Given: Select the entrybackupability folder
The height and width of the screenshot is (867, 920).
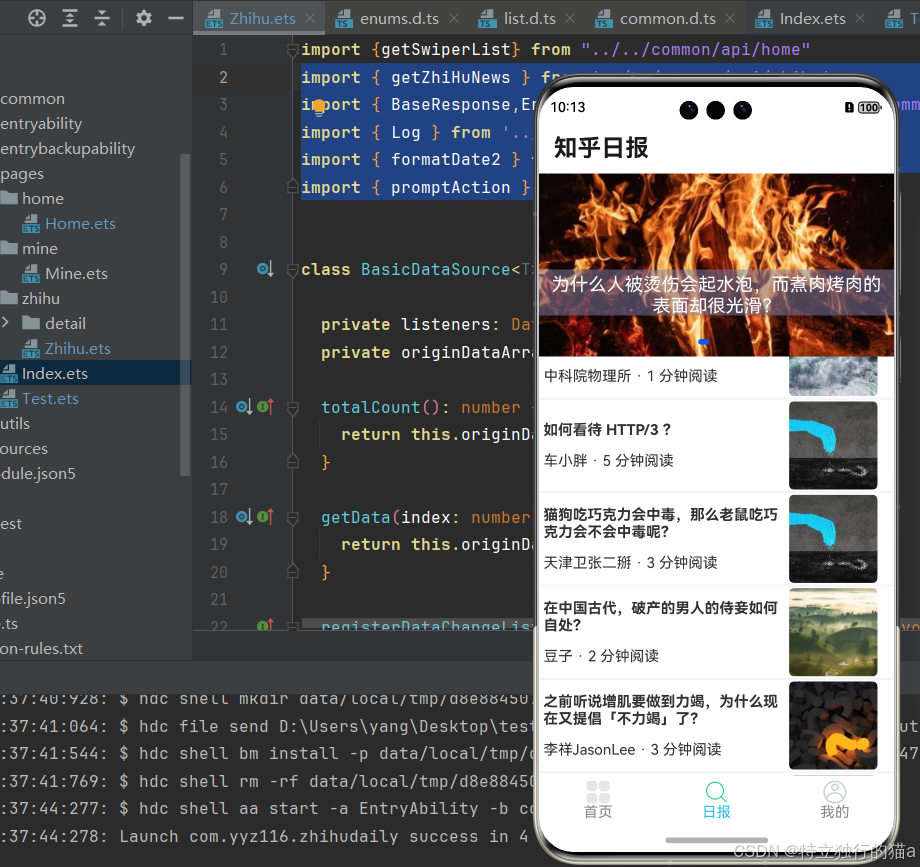Looking at the screenshot, I should pyautogui.click(x=67, y=149).
